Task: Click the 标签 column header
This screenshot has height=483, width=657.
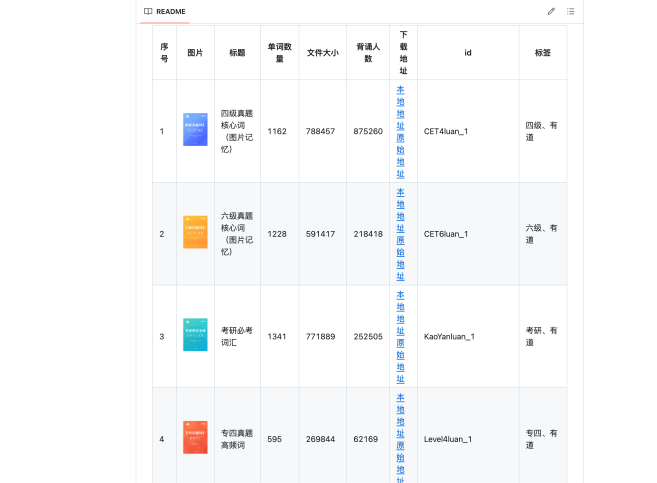Action: tap(542, 52)
